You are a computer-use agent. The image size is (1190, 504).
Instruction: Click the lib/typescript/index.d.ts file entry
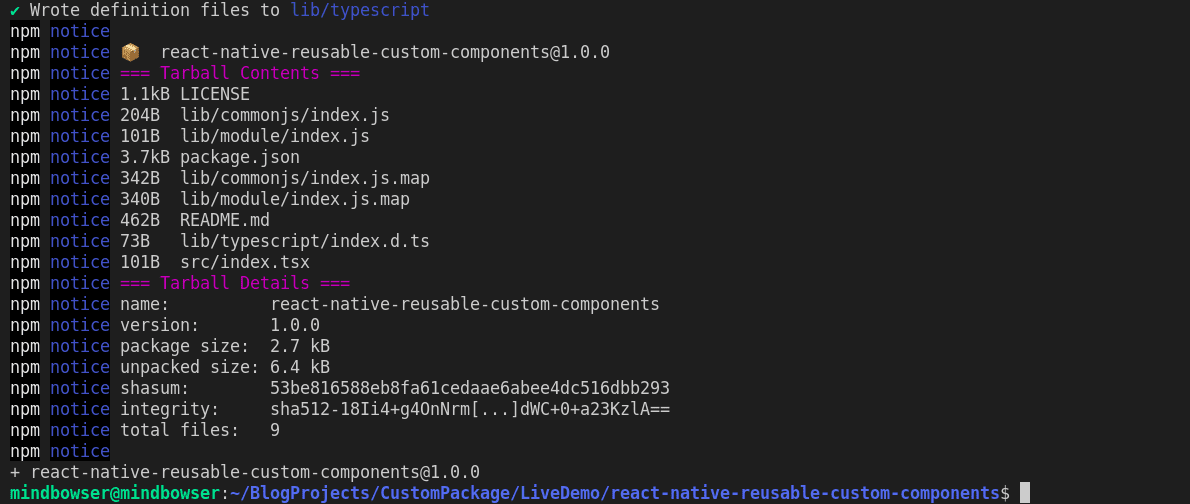[x=304, y=241]
